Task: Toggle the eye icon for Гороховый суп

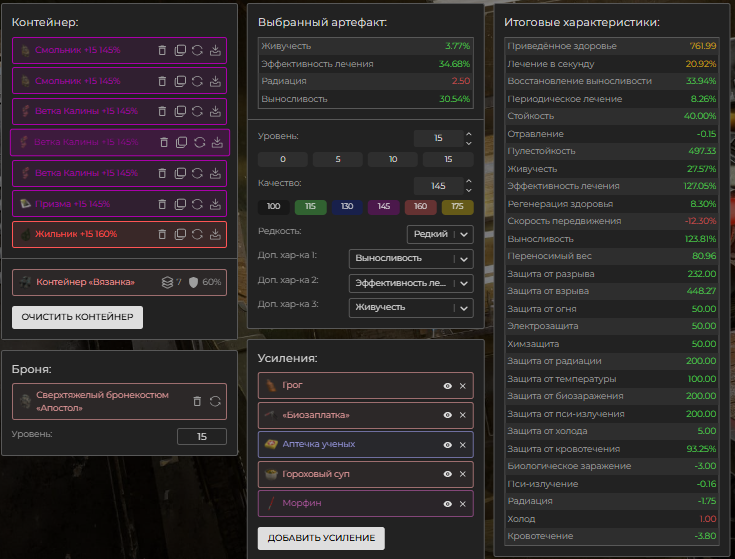Action: pyautogui.click(x=447, y=474)
